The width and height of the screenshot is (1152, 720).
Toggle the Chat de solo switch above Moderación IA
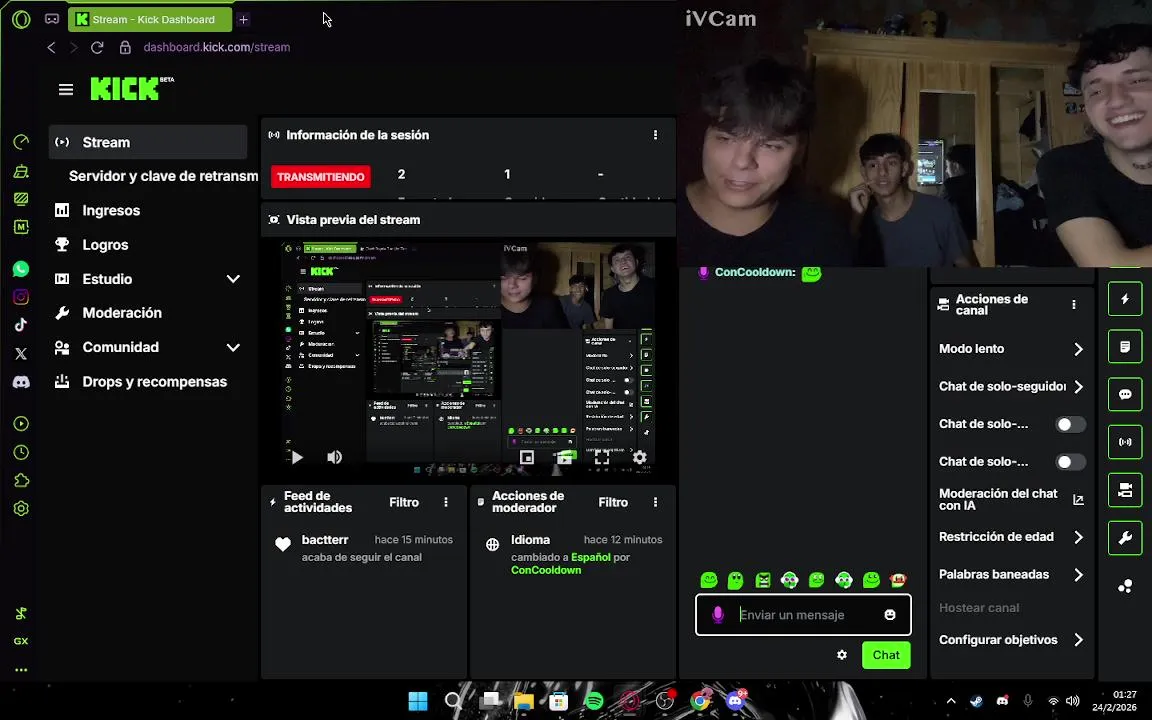click(1070, 461)
